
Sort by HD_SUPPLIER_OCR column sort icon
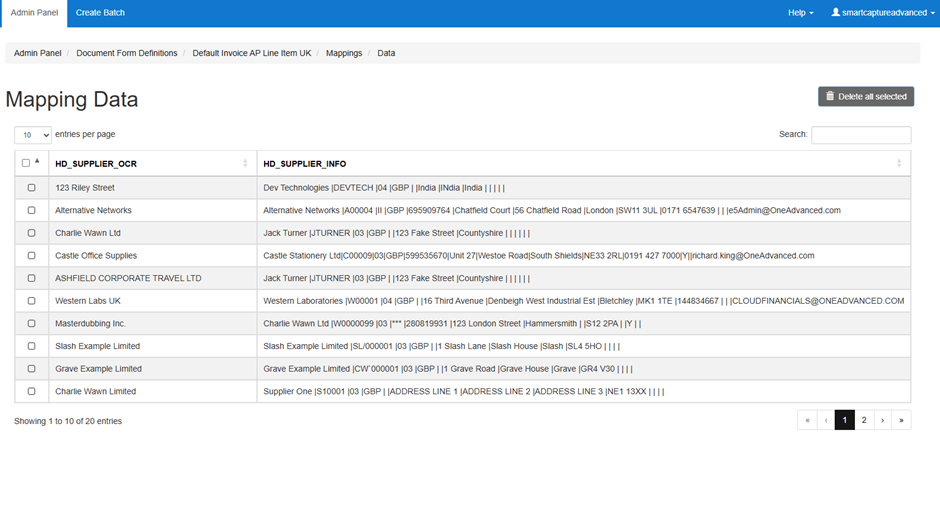245,163
